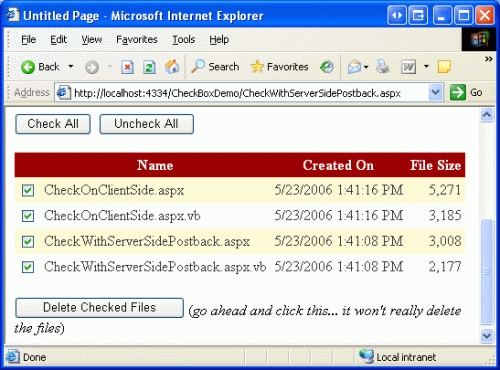Click the IE page icon in address bar
This screenshot has width=500, height=370.
(x=63, y=92)
